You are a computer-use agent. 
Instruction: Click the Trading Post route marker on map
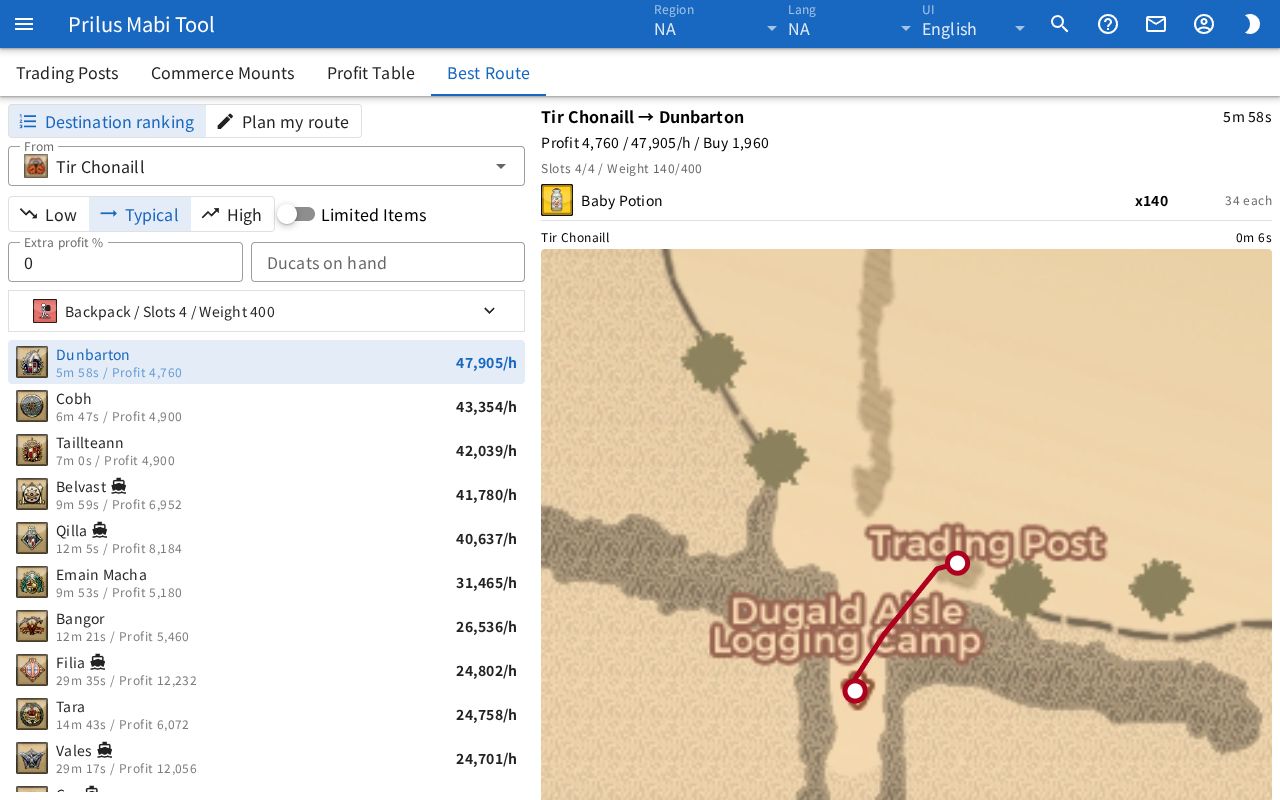pos(958,563)
